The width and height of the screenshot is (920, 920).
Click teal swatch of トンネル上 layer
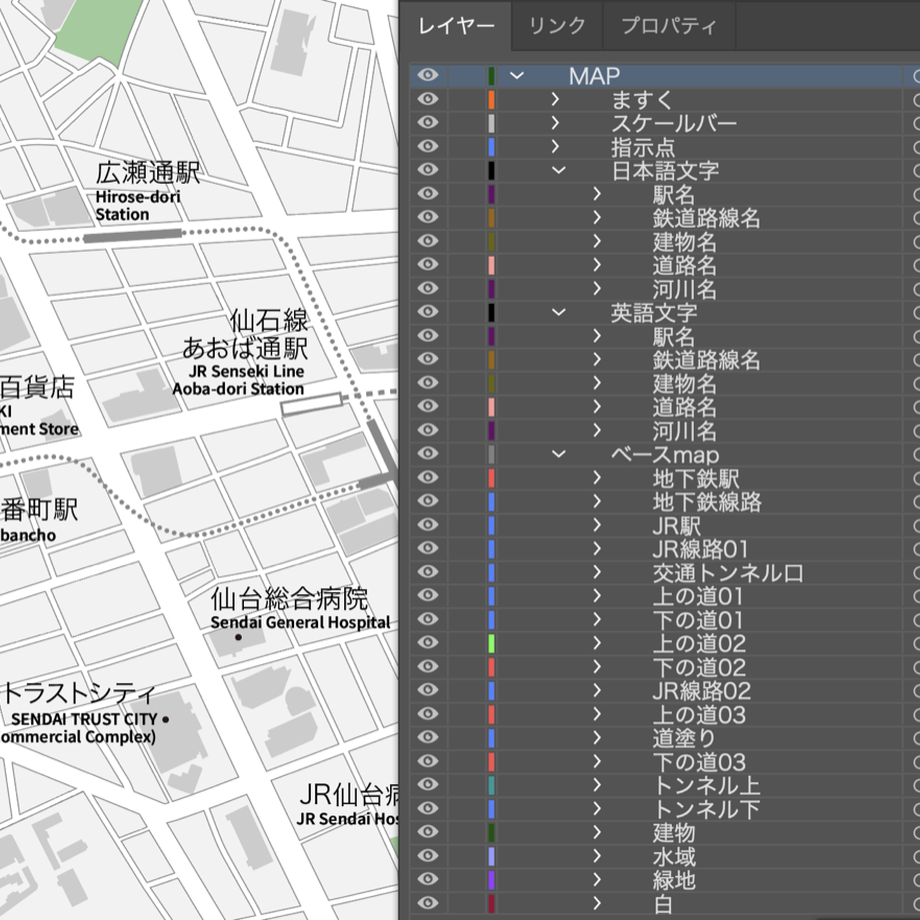coord(492,785)
